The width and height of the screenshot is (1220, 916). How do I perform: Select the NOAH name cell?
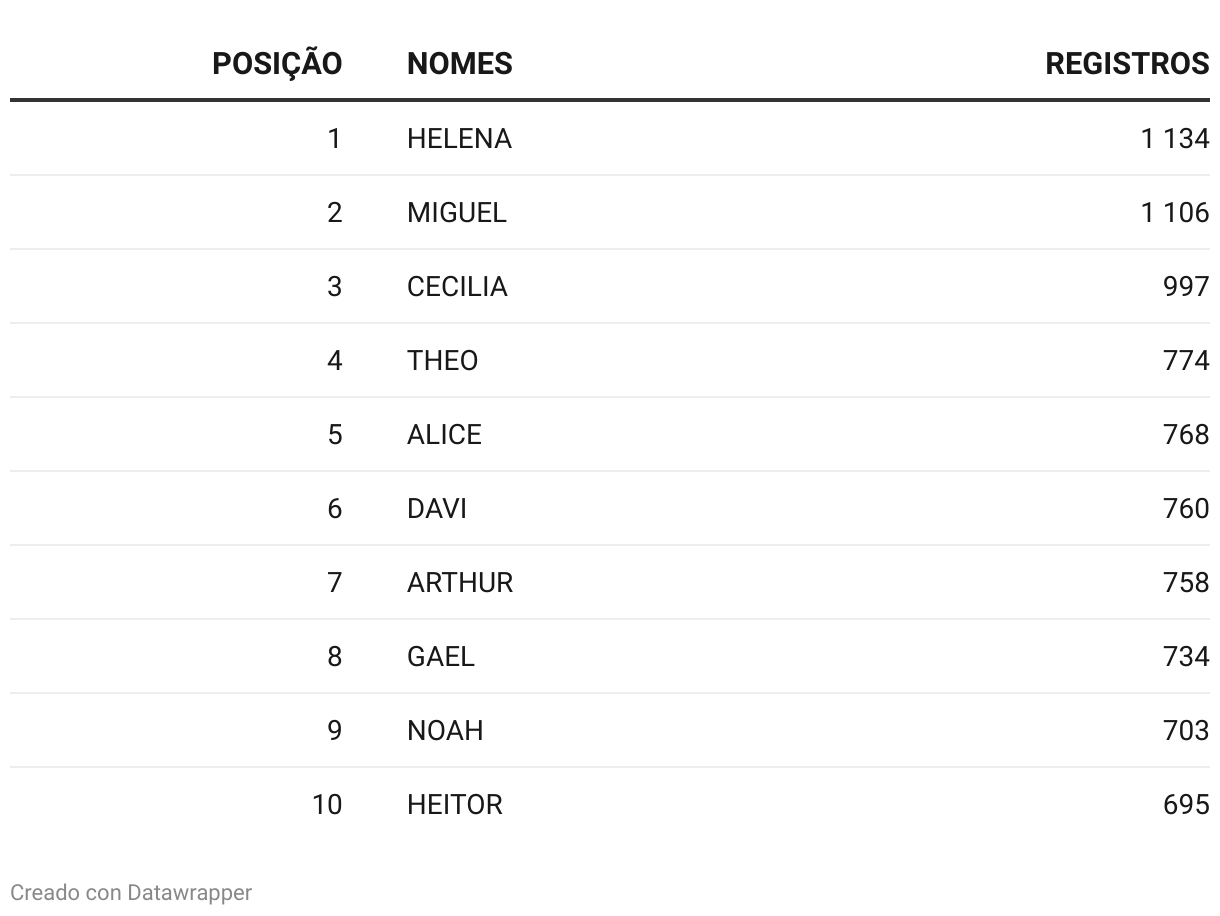[445, 731]
